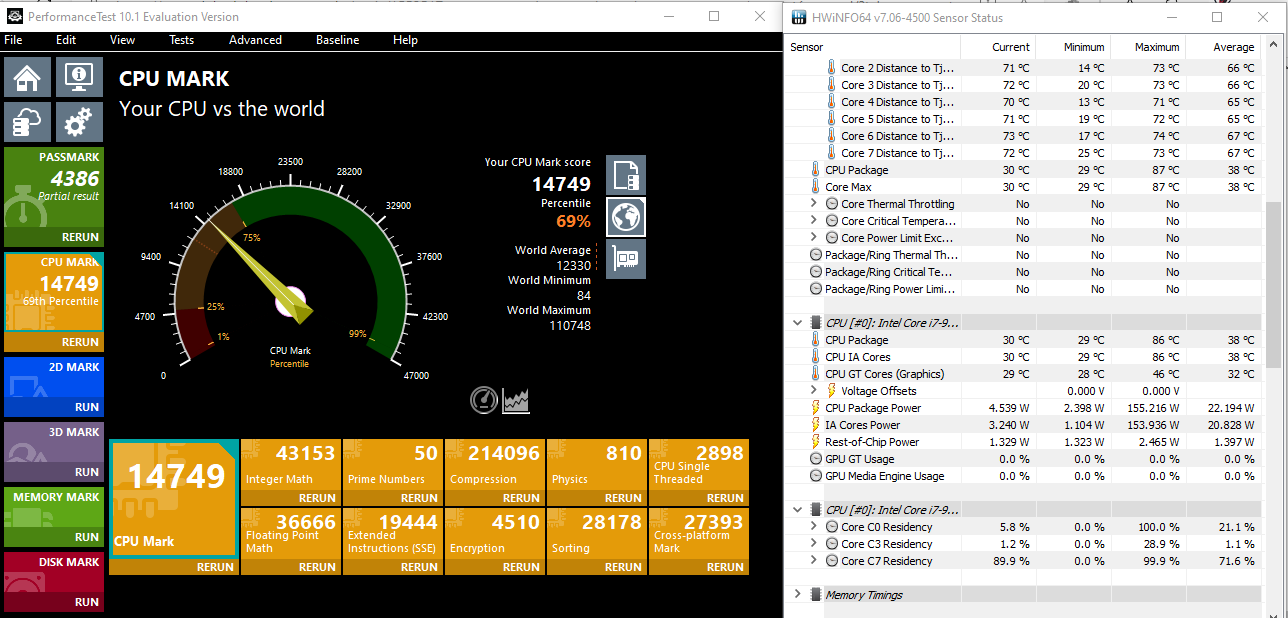This screenshot has width=1288, height=618.
Task: Open the Baseline menu
Action: (x=337, y=40)
